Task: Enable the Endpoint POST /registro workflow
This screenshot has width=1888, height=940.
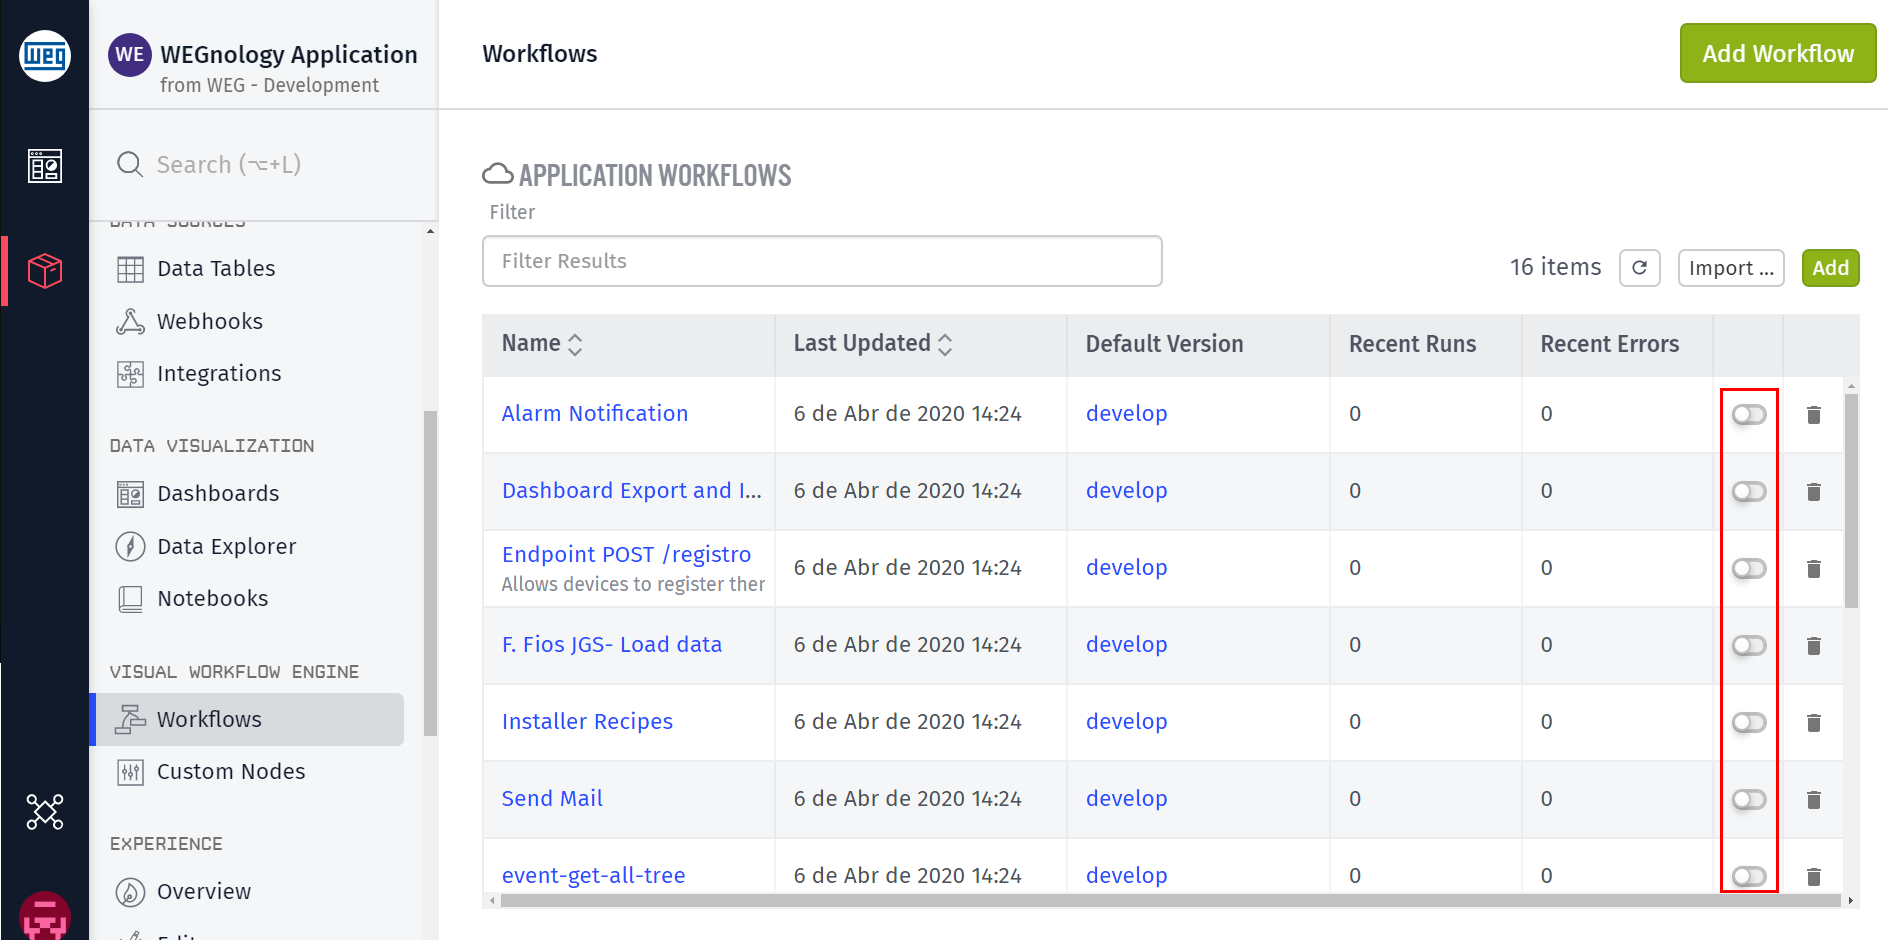Action: click(1749, 569)
